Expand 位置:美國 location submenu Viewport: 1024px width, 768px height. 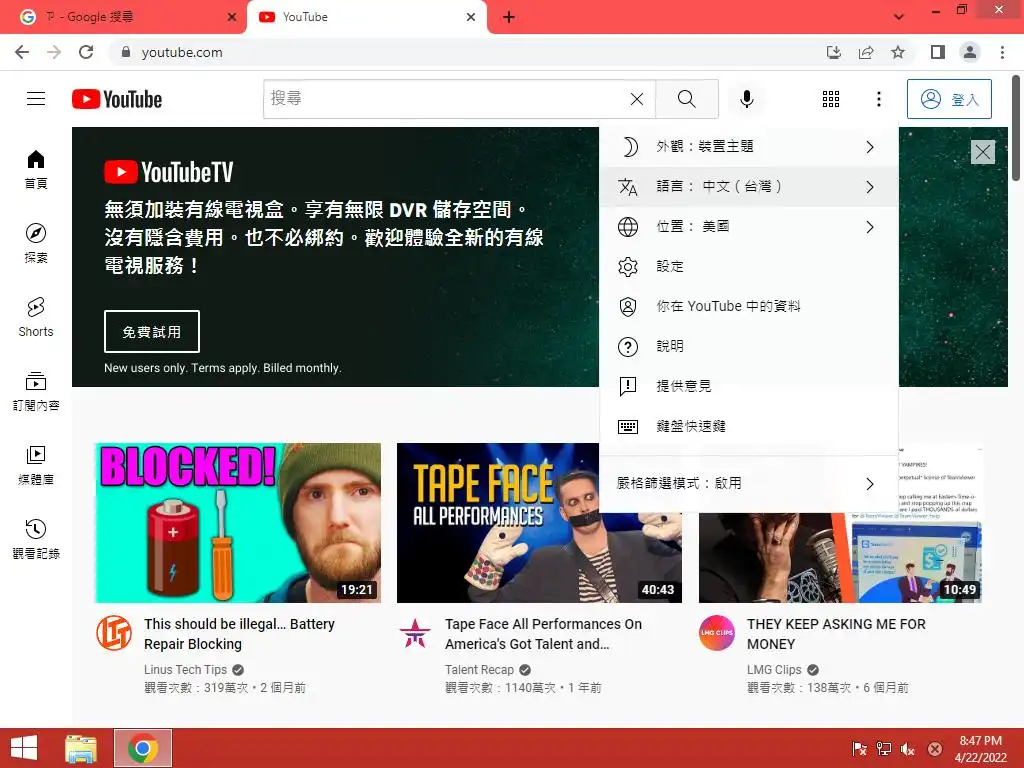[x=748, y=227]
